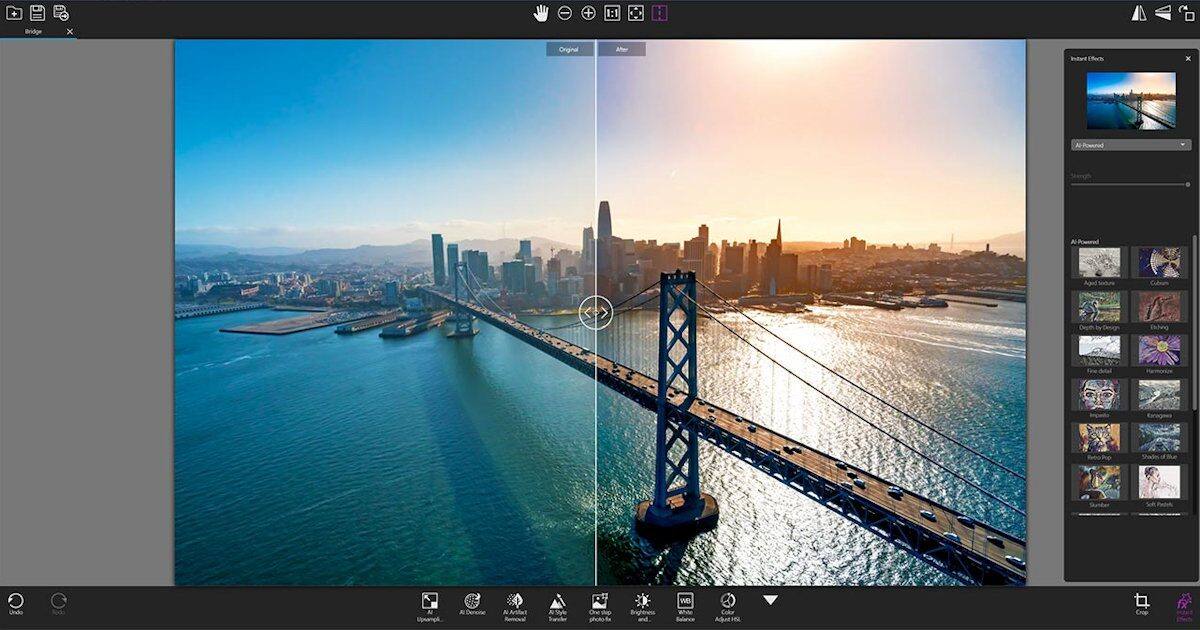1200x630 pixels.
Task: Open the AI Artifact Removal tool
Action: click(515, 602)
